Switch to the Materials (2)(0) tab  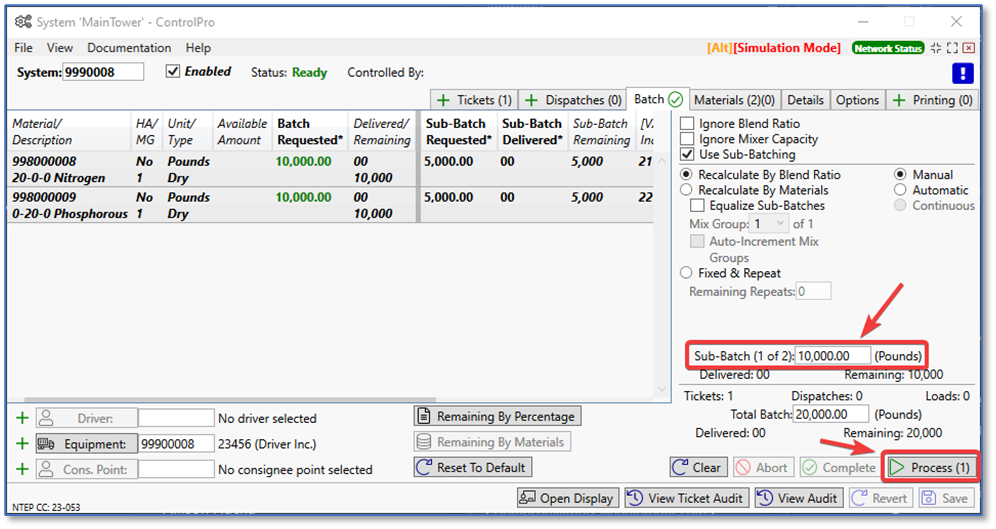[x=734, y=100]
